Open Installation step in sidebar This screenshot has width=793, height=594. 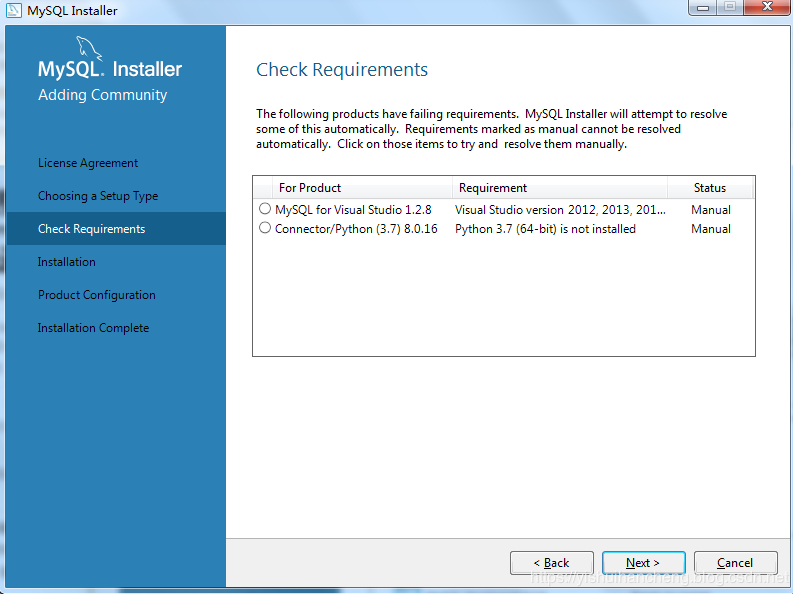point(67,262)
